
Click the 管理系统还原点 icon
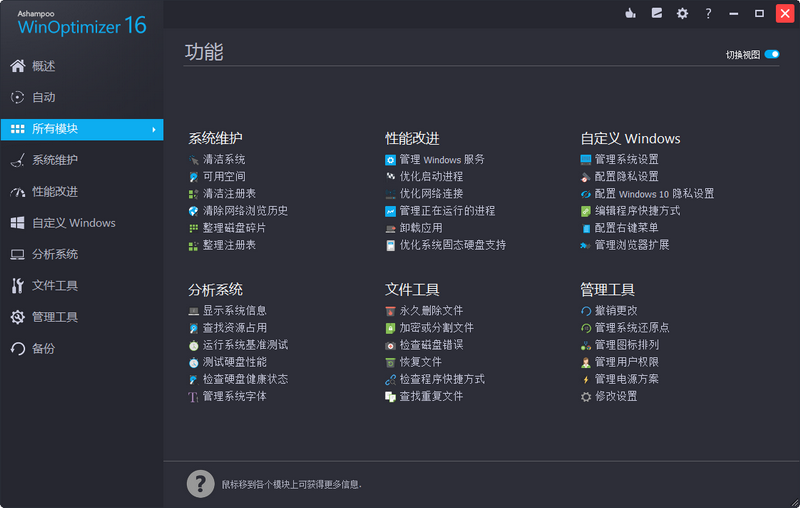586,328
